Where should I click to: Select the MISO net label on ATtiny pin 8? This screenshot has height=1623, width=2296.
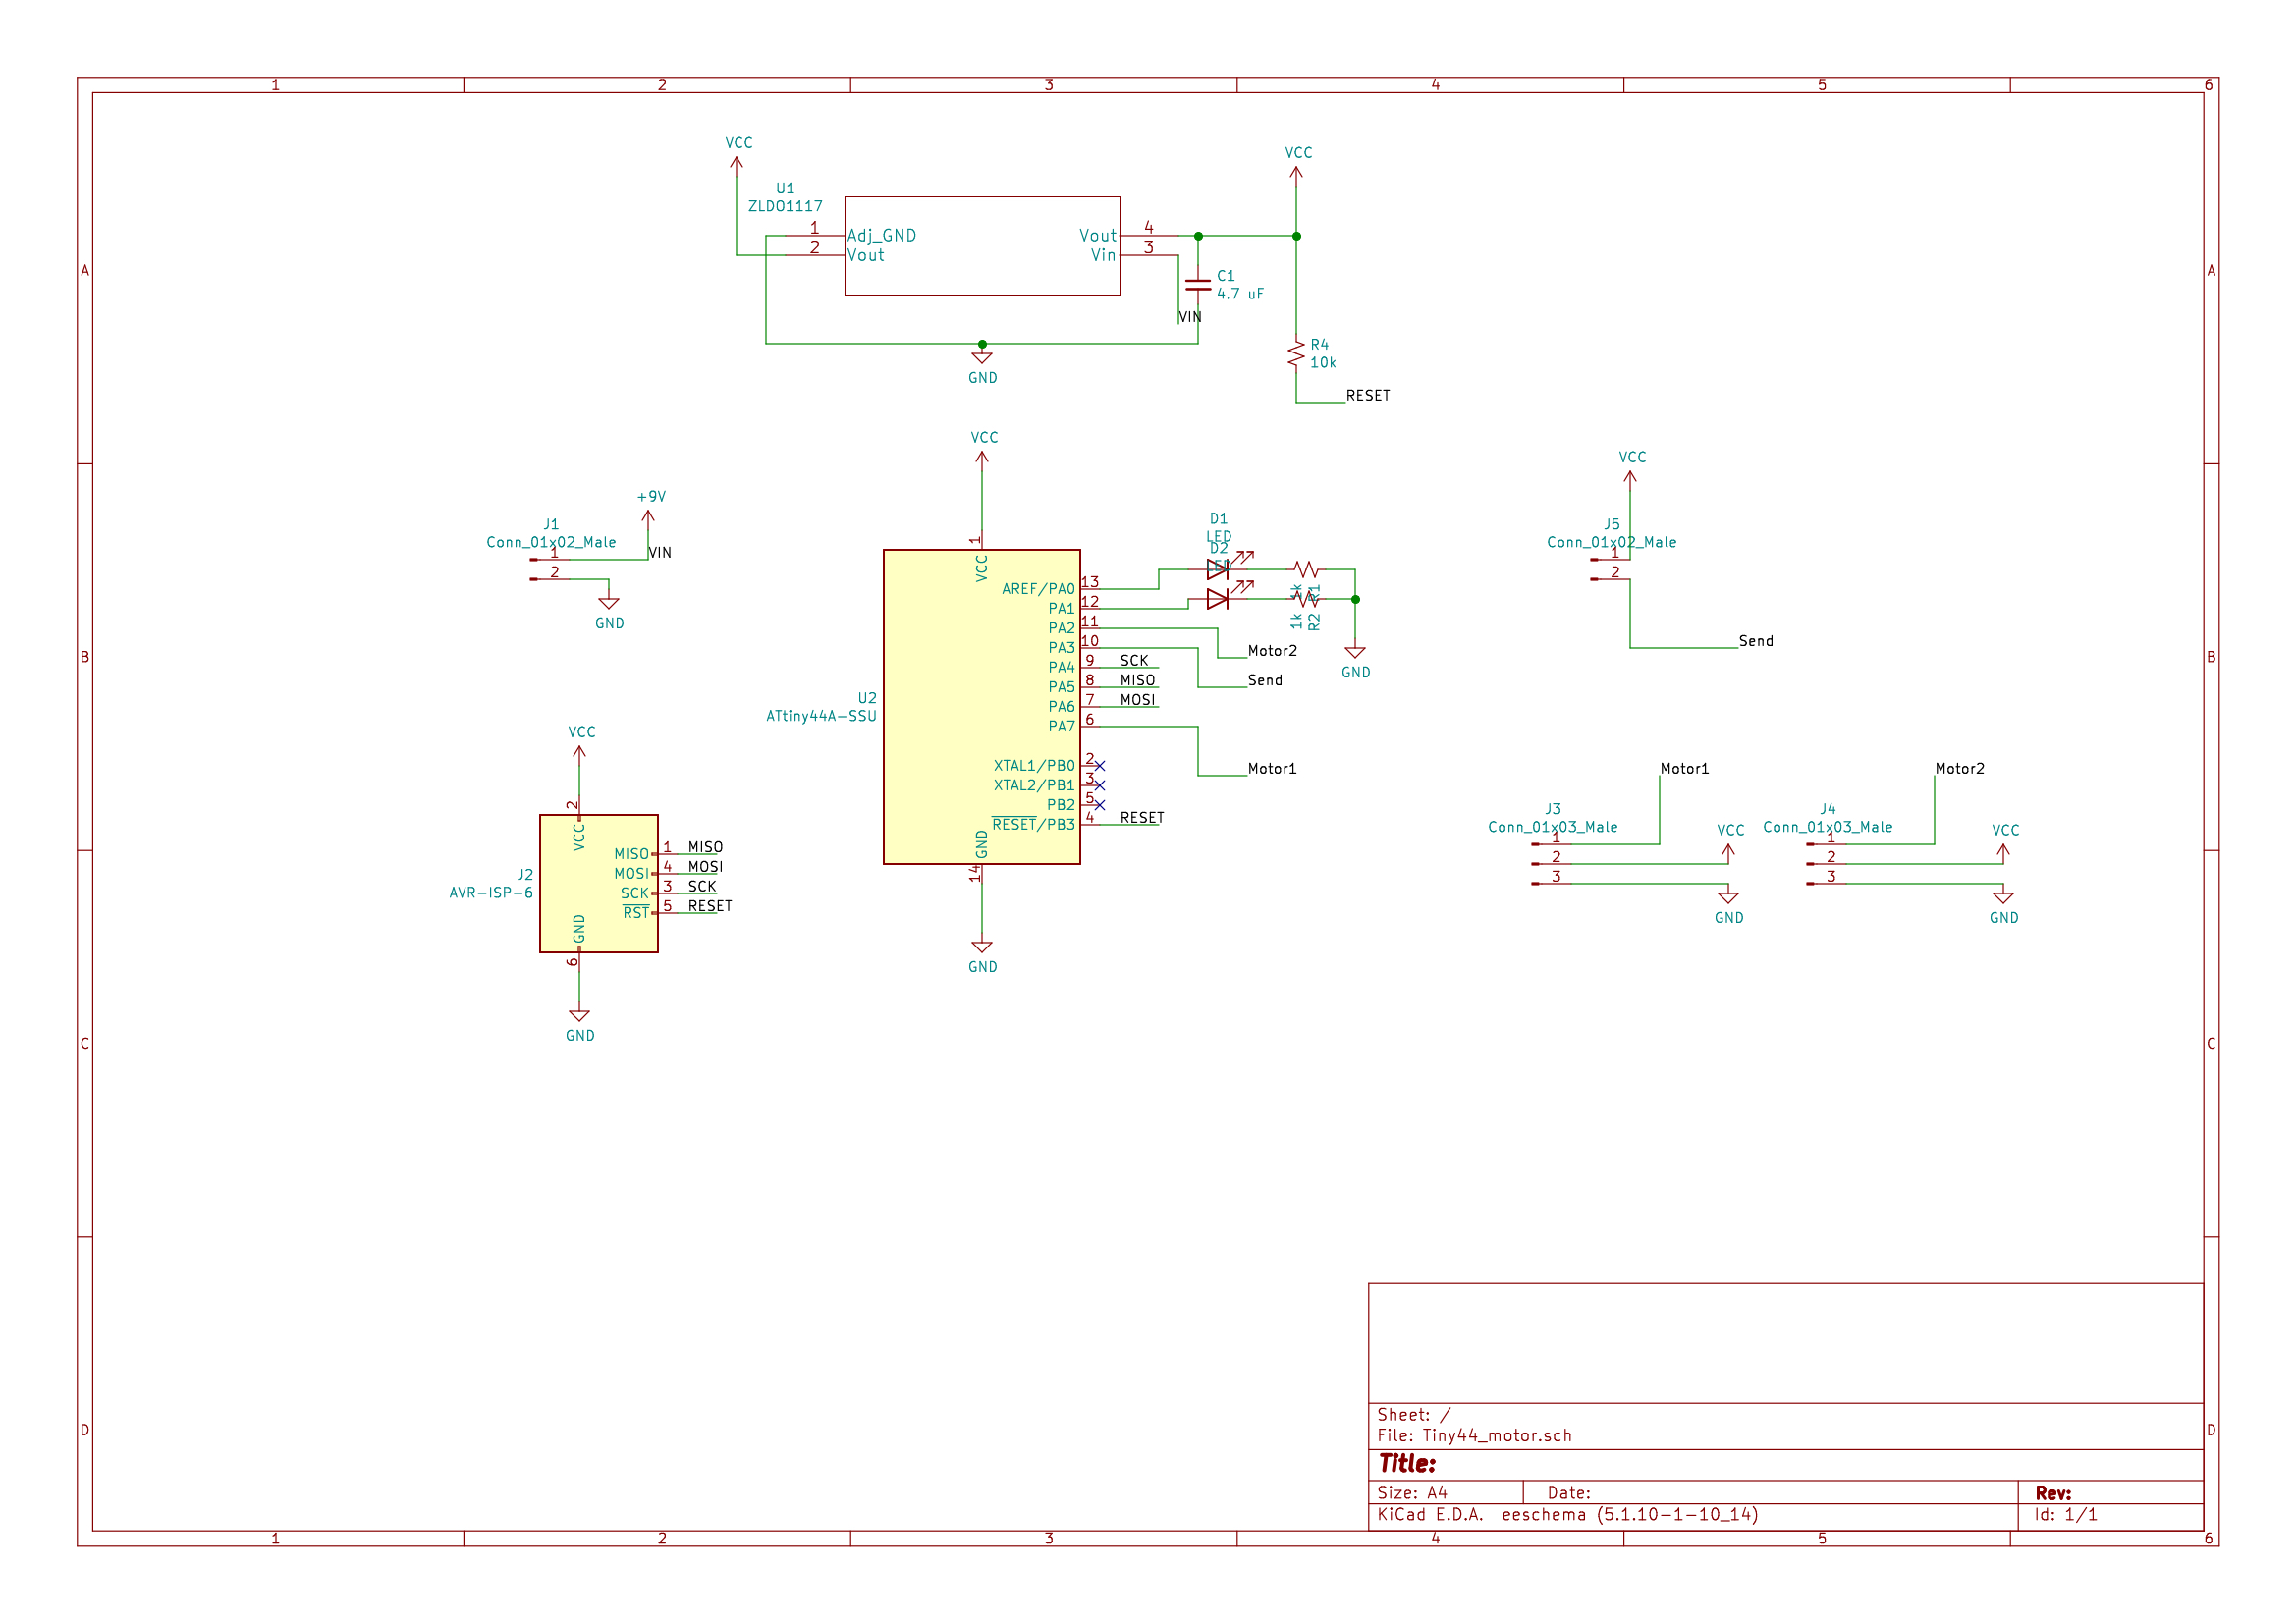1137,680
